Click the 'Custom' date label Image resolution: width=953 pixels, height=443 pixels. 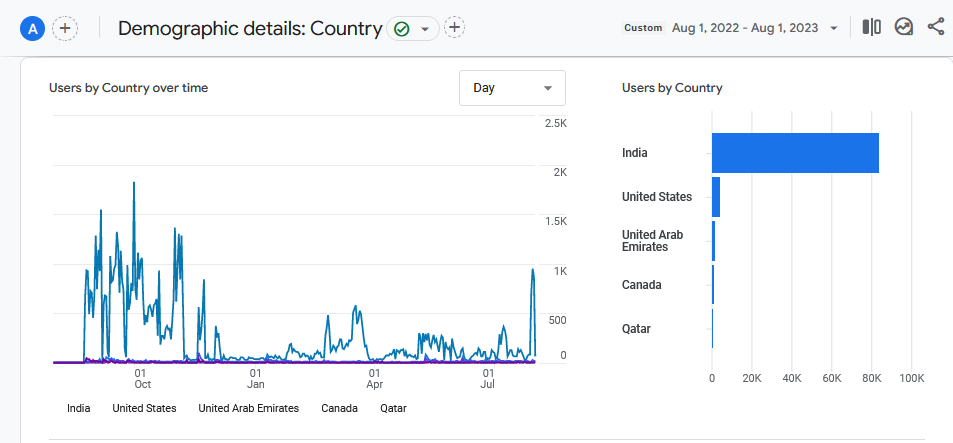coord(643,28)
